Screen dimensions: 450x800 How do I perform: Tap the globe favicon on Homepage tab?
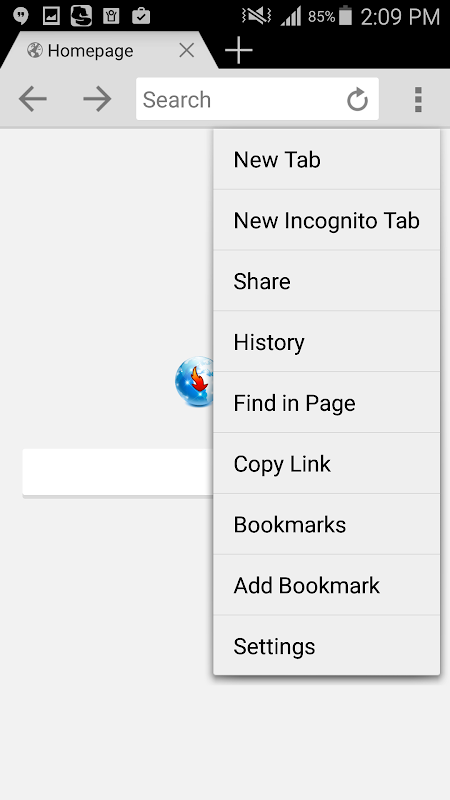(35, 50)
